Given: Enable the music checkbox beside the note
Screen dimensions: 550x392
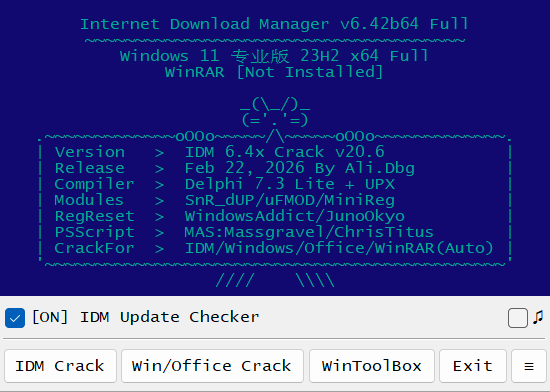Looking at the screenshot, I should tap(518, 318).
